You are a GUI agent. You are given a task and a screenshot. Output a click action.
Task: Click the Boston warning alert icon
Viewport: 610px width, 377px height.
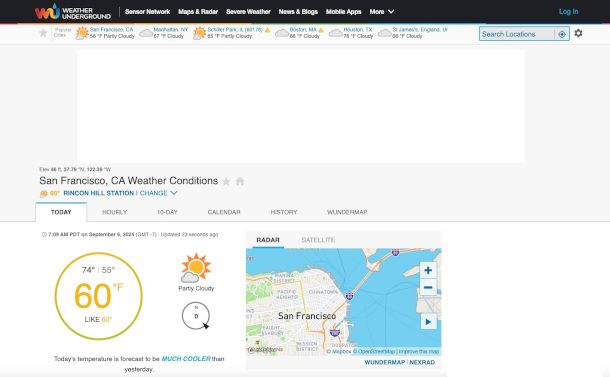click(x=321, y=30)
